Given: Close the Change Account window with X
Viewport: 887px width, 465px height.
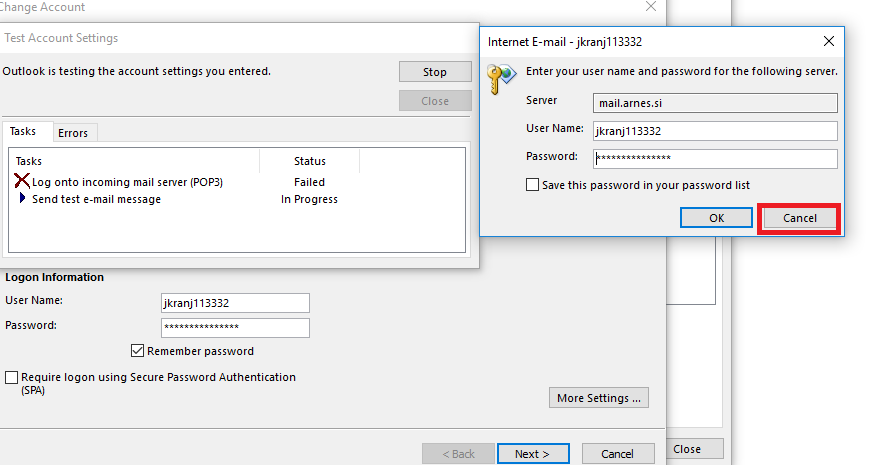Looking at the screenshot, I should (x=651, y=6).
